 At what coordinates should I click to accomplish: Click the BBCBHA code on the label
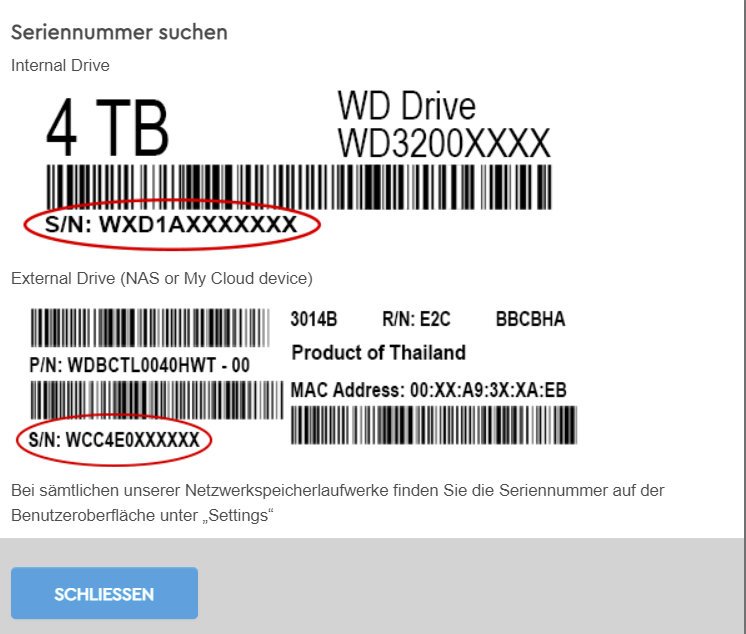pyautogui.click(x=530, y=319)
